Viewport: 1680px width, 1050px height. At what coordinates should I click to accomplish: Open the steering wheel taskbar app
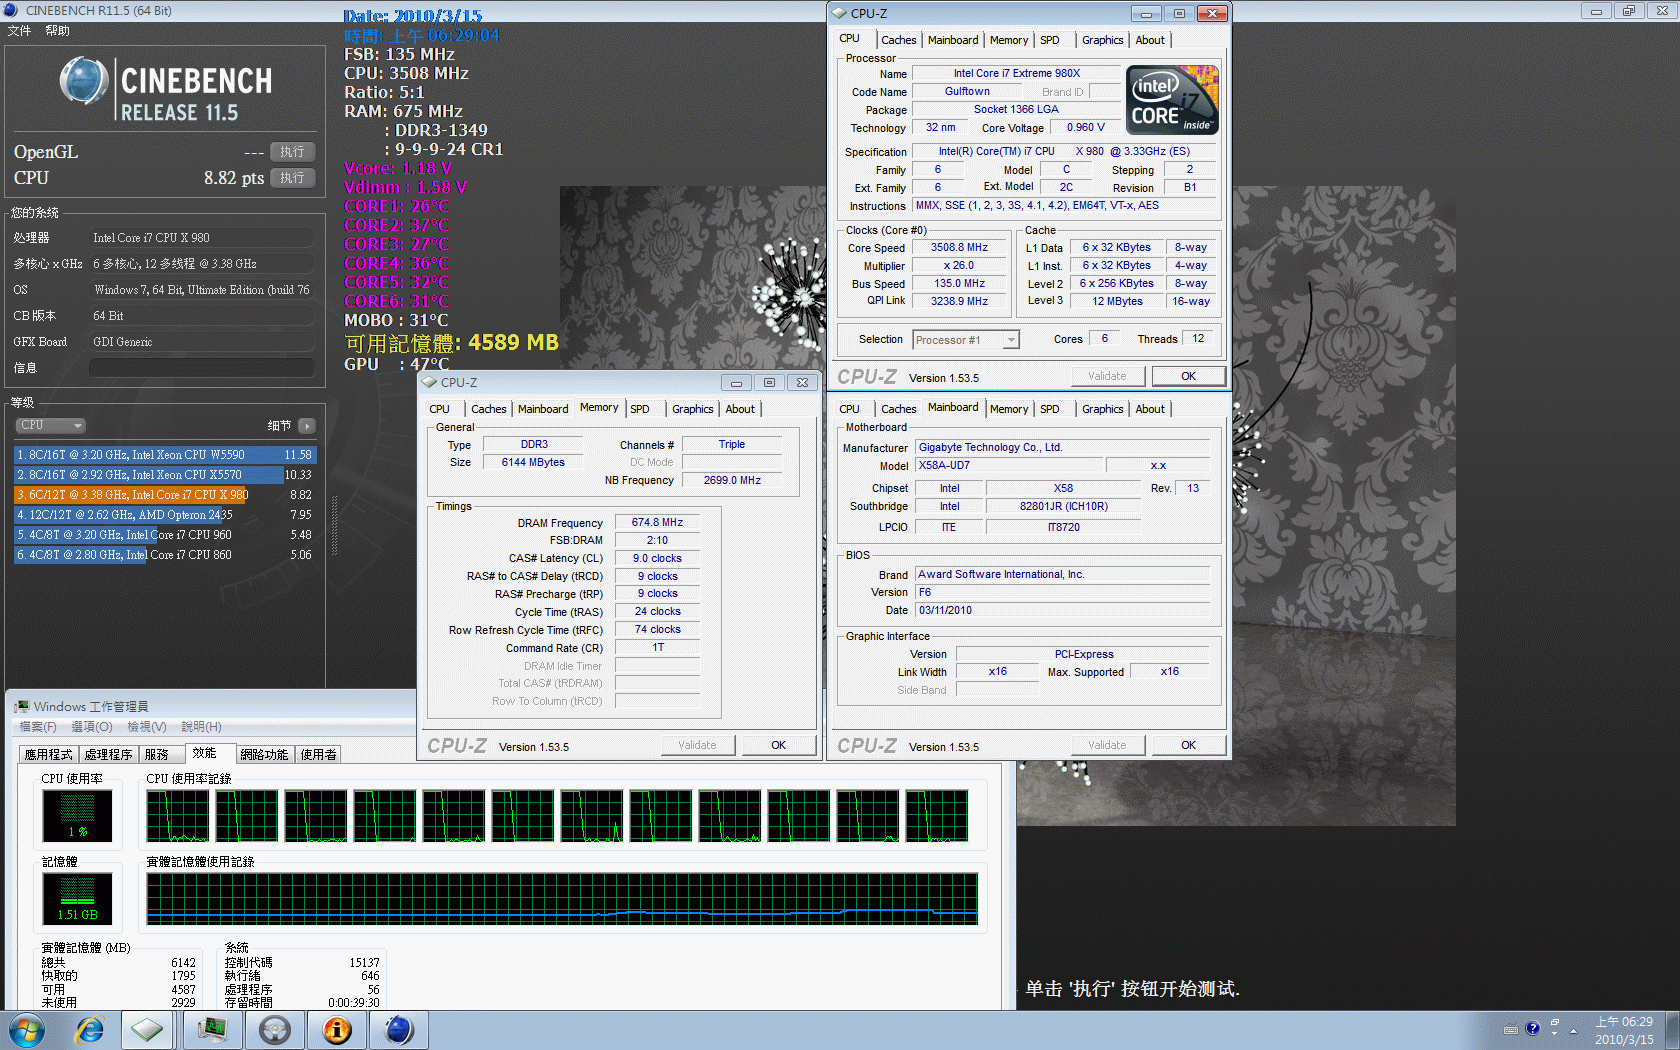(275, 1030)
